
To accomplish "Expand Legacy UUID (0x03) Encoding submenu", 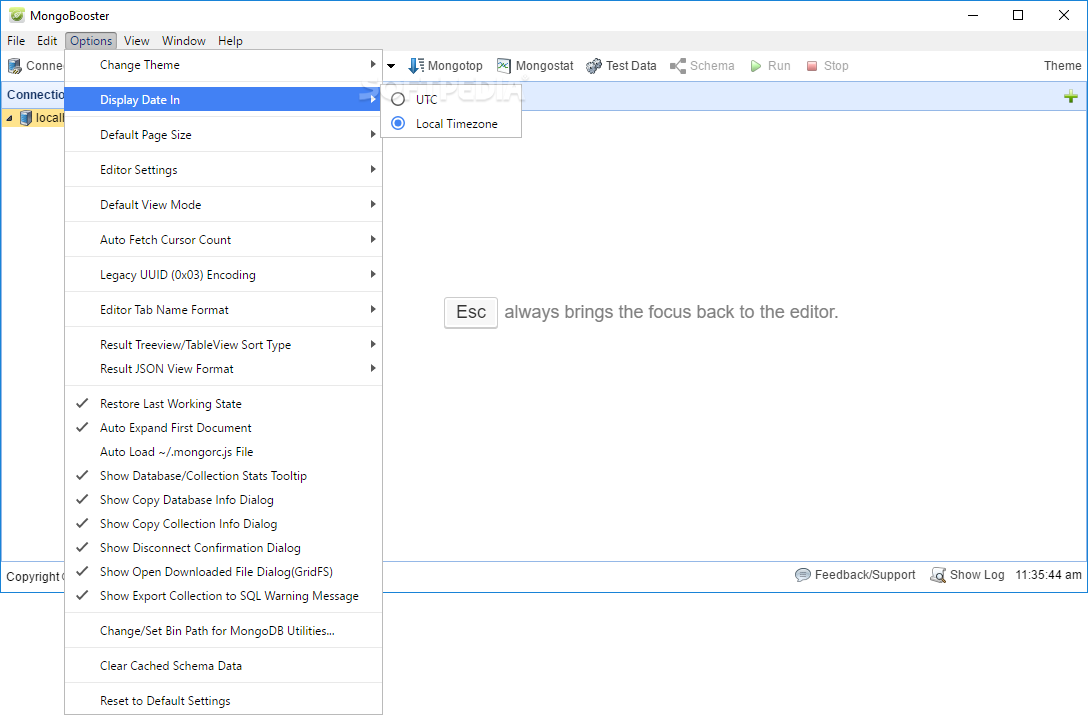I will (x=223, y=275).
